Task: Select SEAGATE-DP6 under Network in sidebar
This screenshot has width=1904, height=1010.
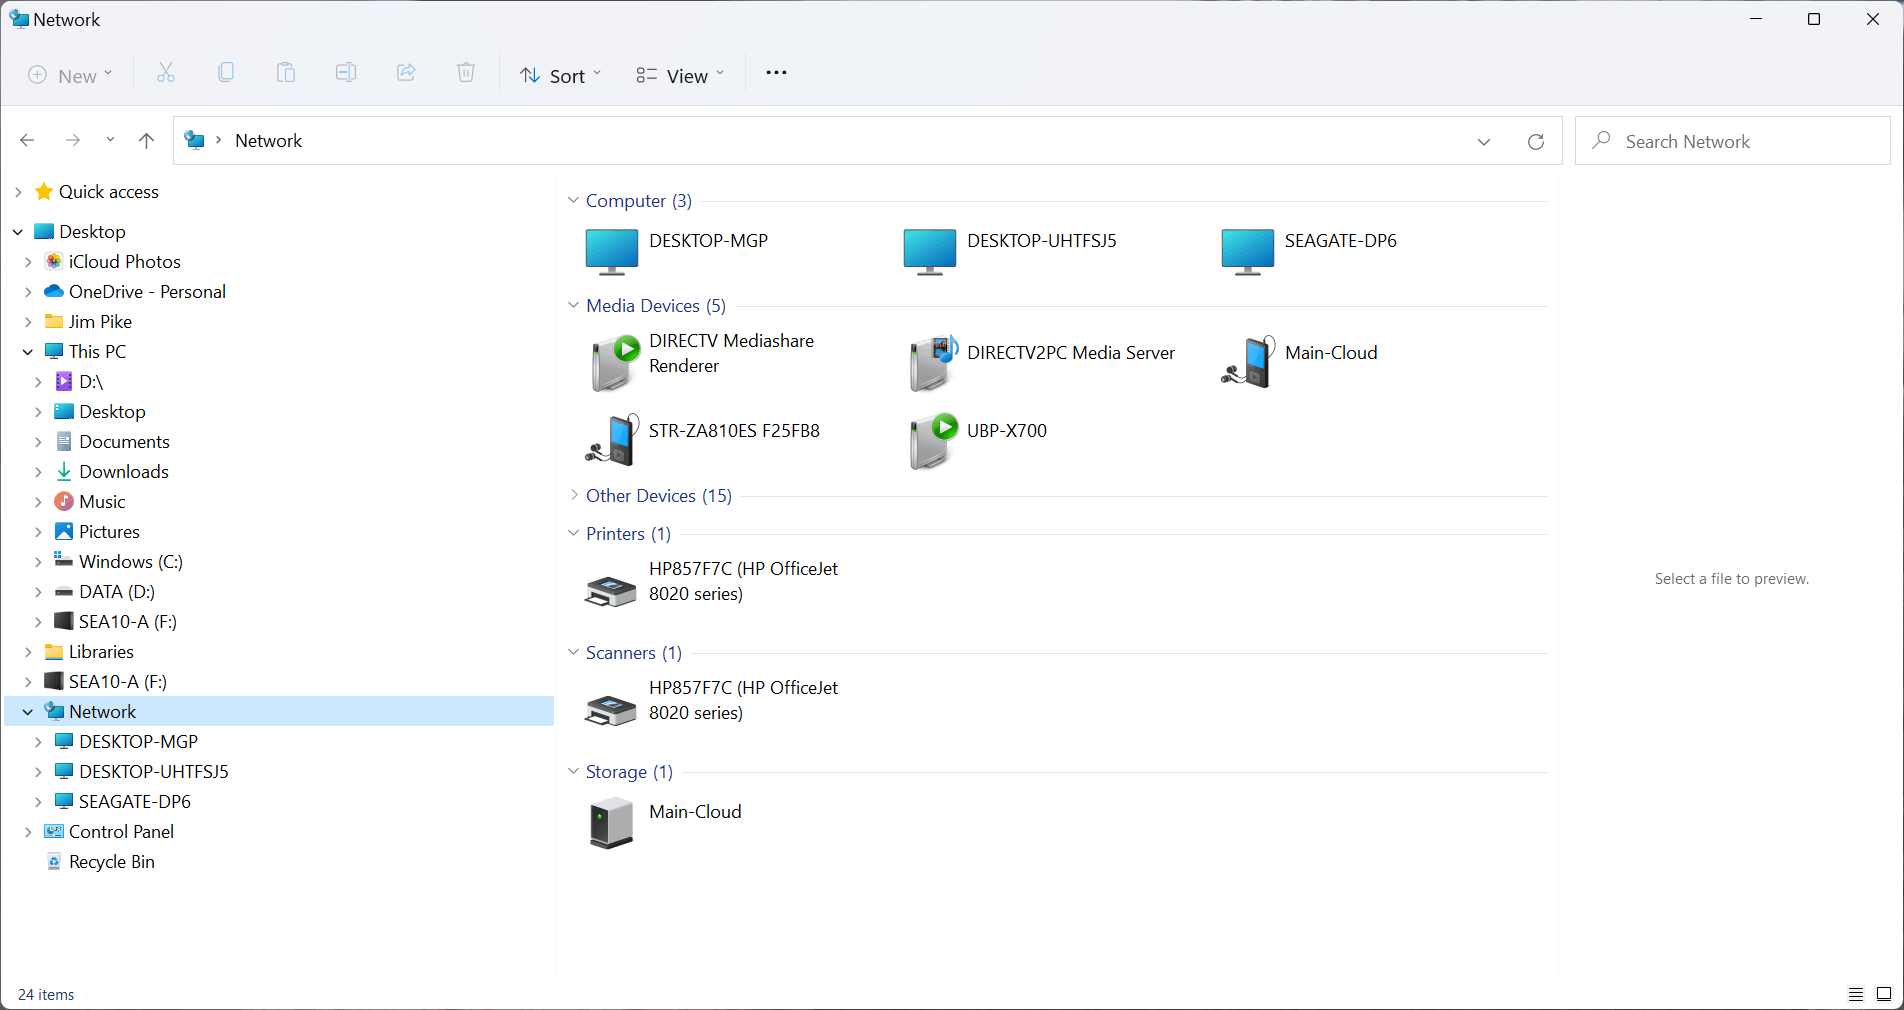Action: point(135,801)
